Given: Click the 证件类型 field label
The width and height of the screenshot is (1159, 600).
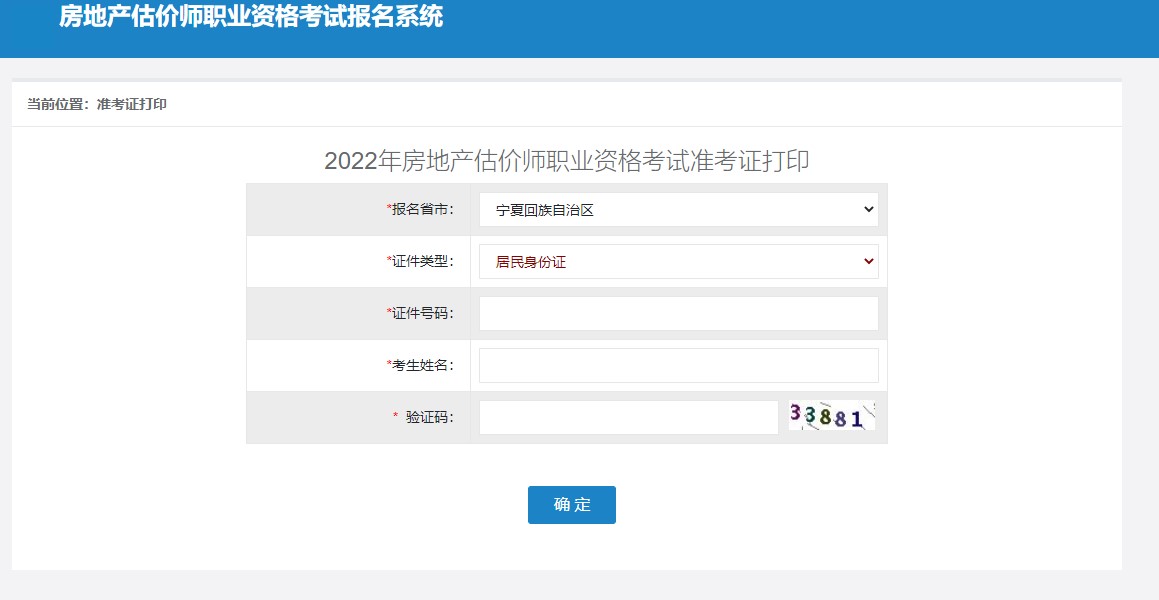Looking at the screenshot, I should (423, 262).
